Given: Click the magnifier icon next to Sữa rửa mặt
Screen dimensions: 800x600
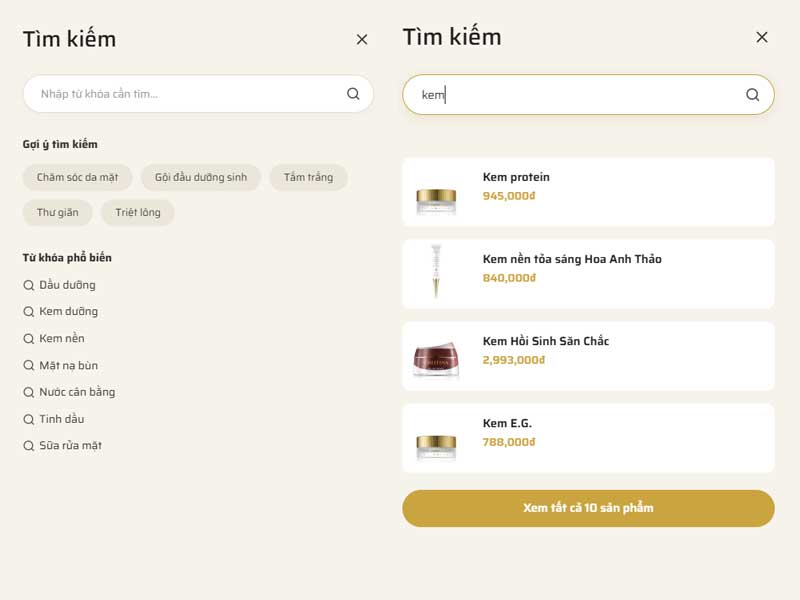Looking at the screenshot, I should [29, 445].
